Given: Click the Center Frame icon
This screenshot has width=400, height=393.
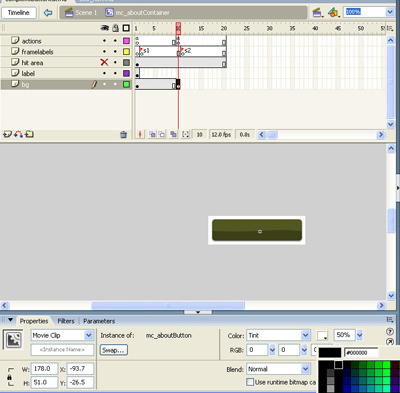Looking at the screenshot, I should click(140, 134).
